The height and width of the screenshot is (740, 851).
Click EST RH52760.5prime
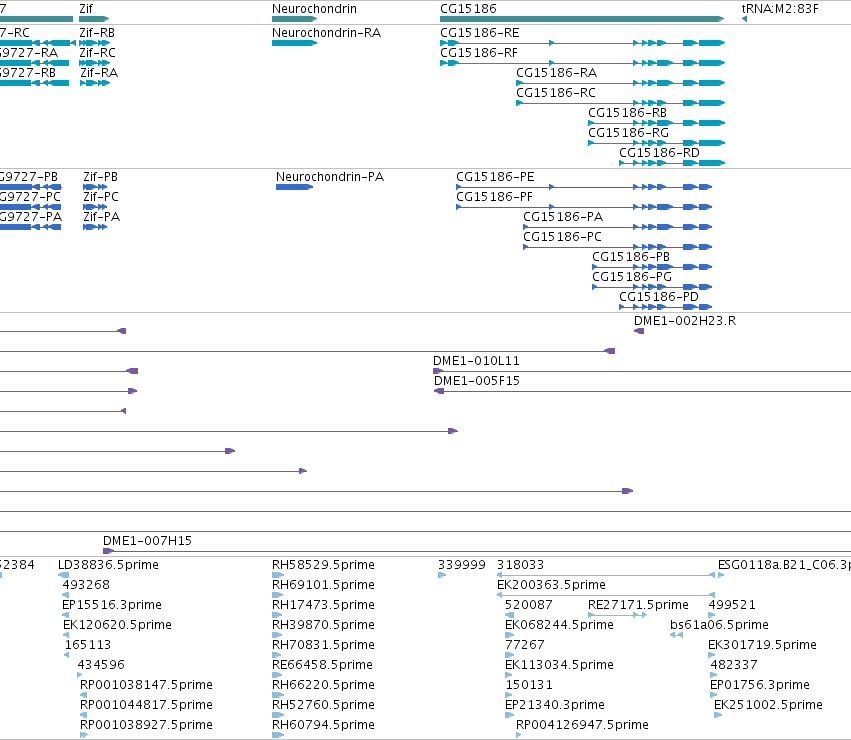(x=323, y=705)
